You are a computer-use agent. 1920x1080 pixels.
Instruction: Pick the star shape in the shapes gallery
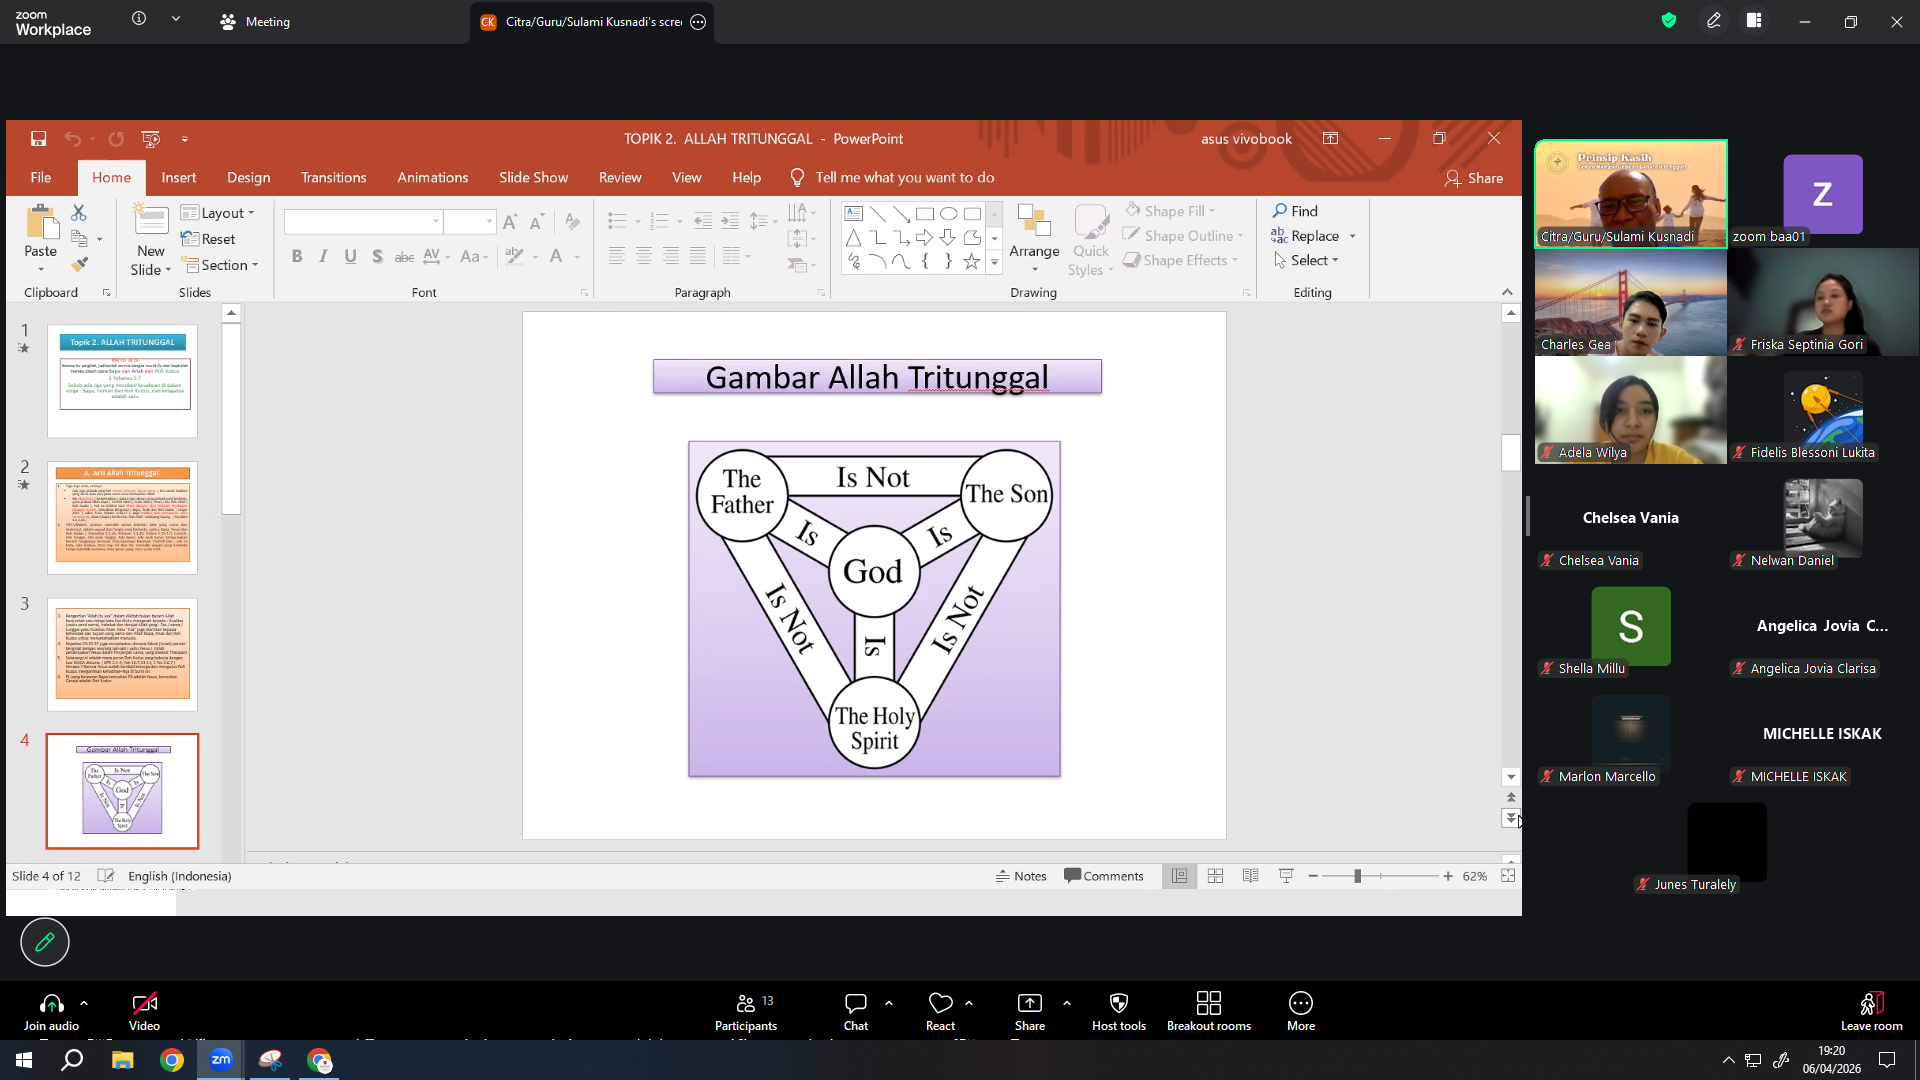point(972,261)
